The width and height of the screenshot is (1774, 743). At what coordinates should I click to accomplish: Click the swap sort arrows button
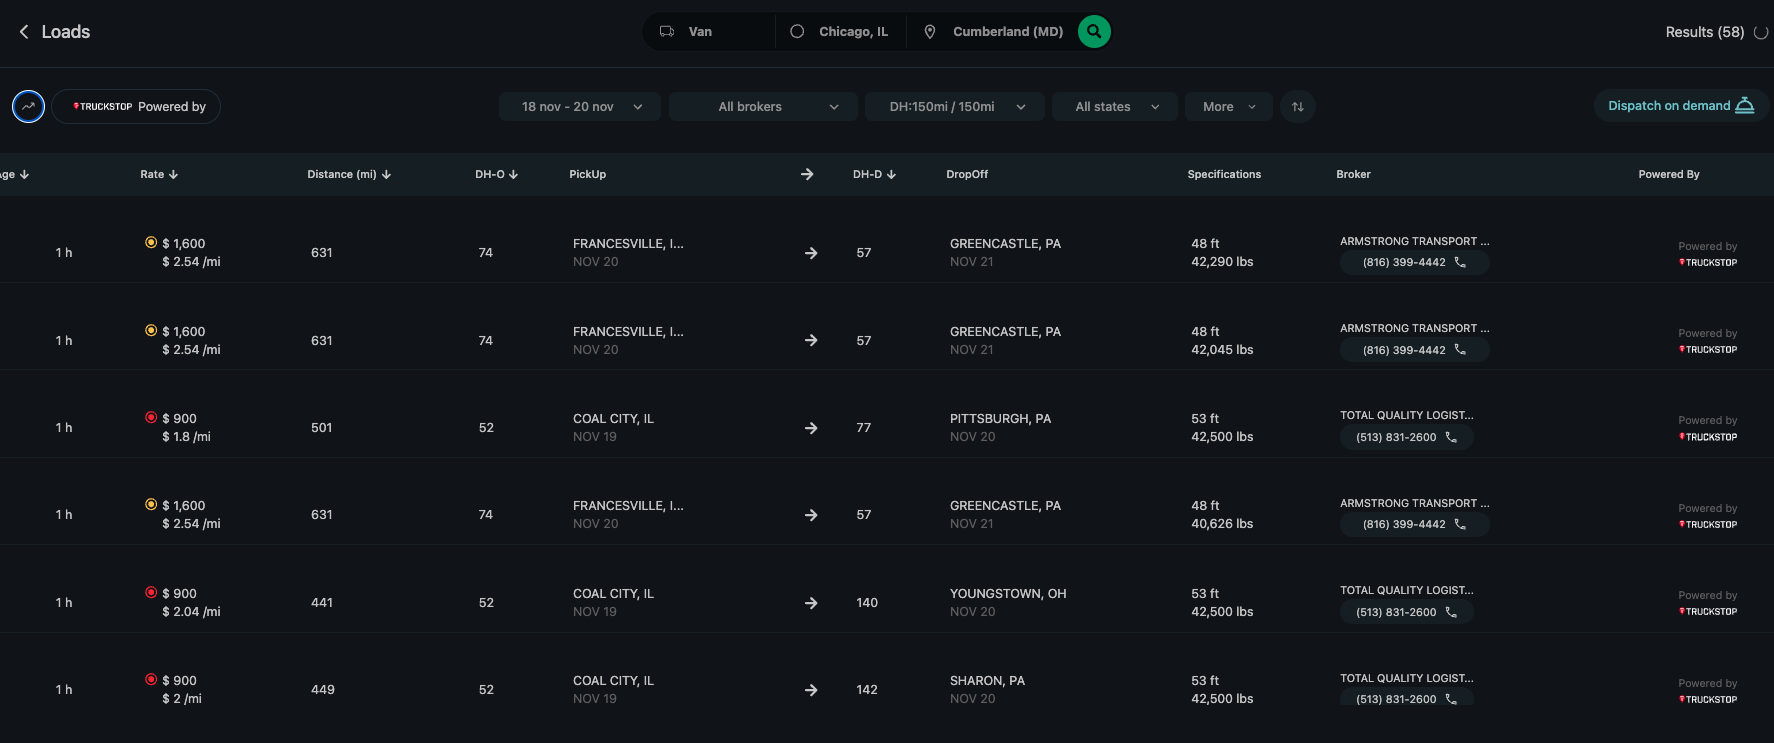click(1297, 107)
